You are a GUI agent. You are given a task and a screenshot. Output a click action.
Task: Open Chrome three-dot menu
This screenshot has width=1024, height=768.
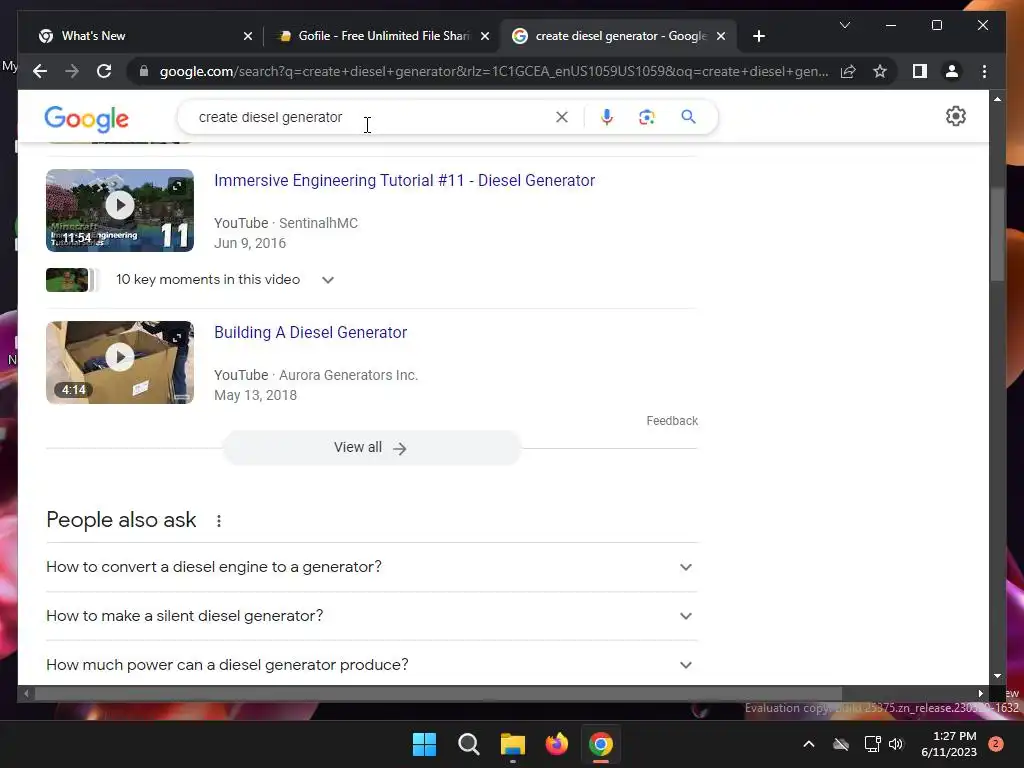(984, 71)
